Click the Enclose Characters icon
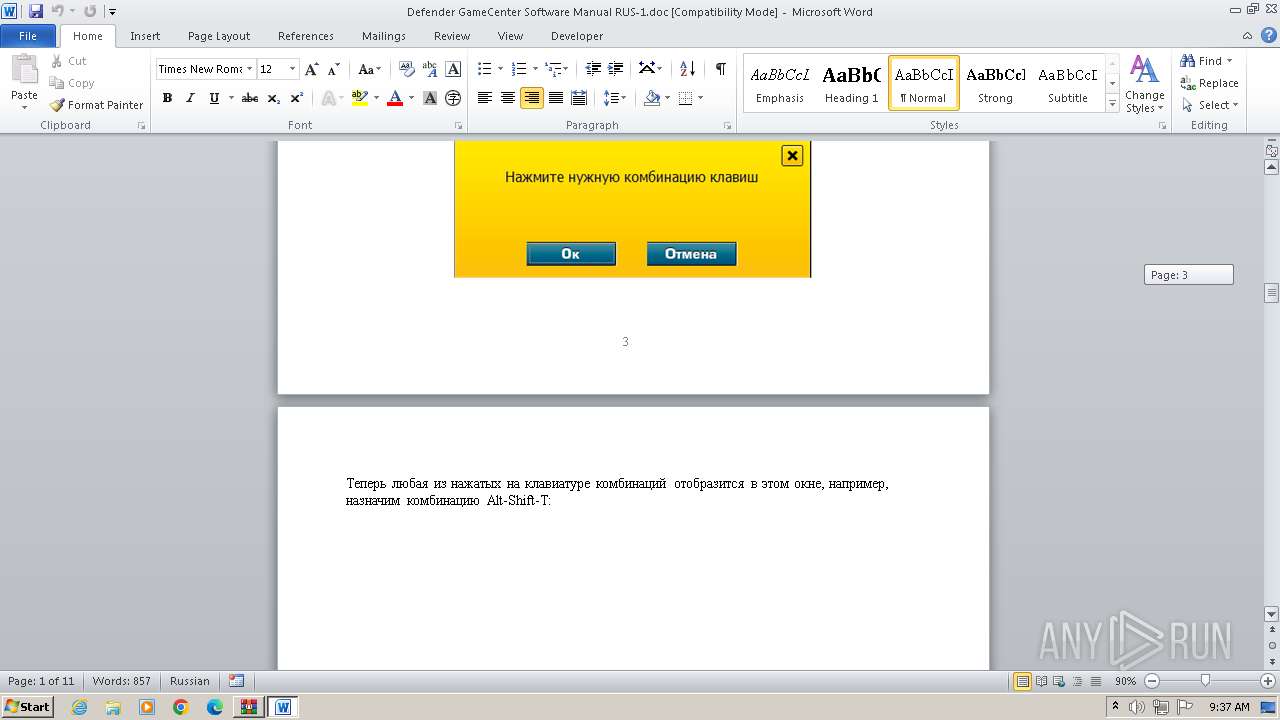 click(x=453, y=98)
